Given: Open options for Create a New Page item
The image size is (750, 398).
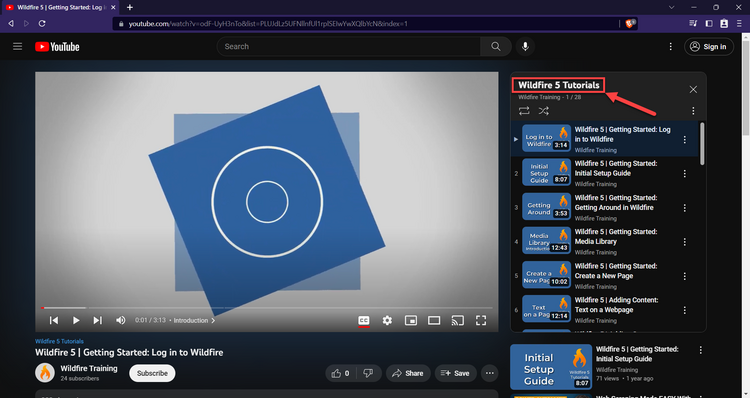Looking at the screenshot, I should coord(684,276).
